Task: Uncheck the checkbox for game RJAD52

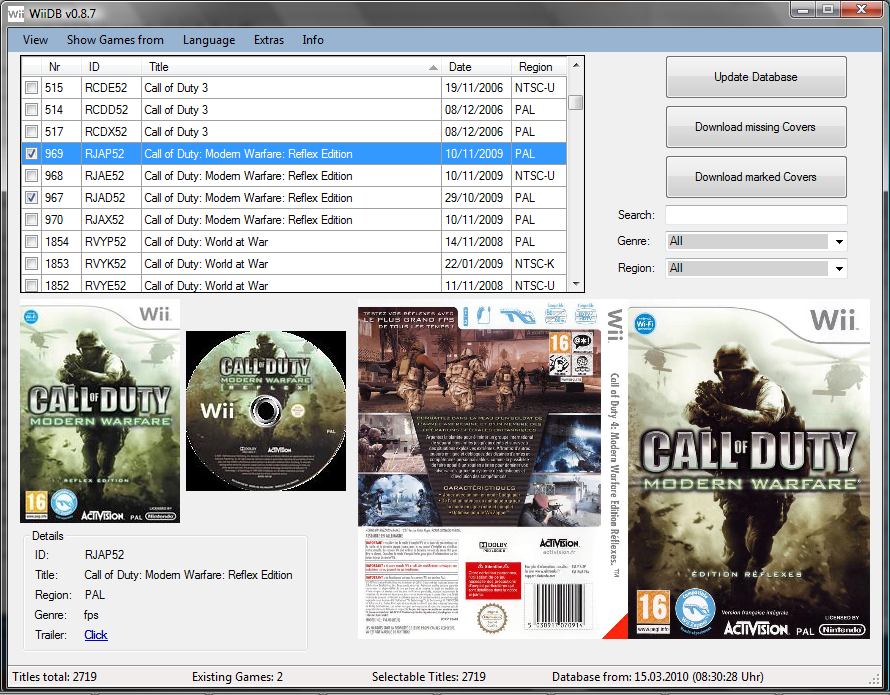Action: pyautogui.click(x=32, y=198)
